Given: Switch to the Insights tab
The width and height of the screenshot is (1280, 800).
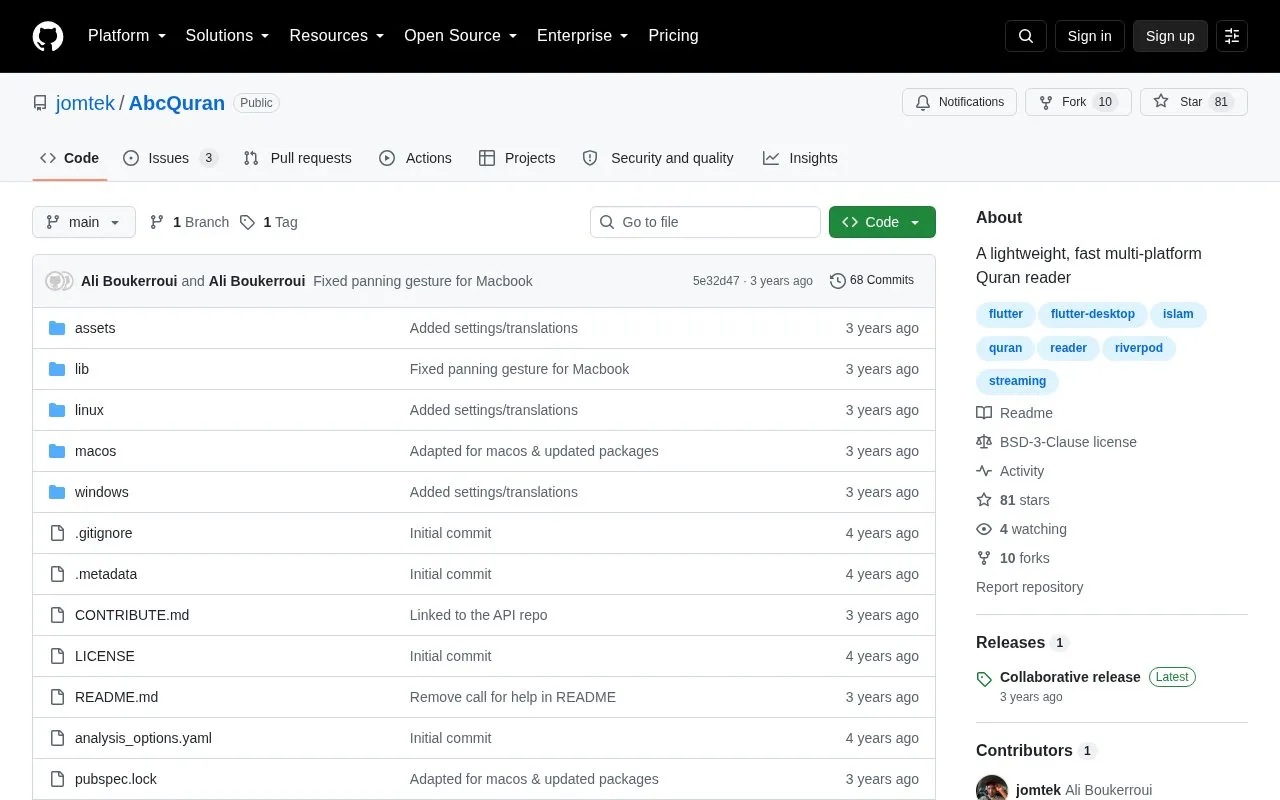Looking at the screenshot, I should 800,158.
